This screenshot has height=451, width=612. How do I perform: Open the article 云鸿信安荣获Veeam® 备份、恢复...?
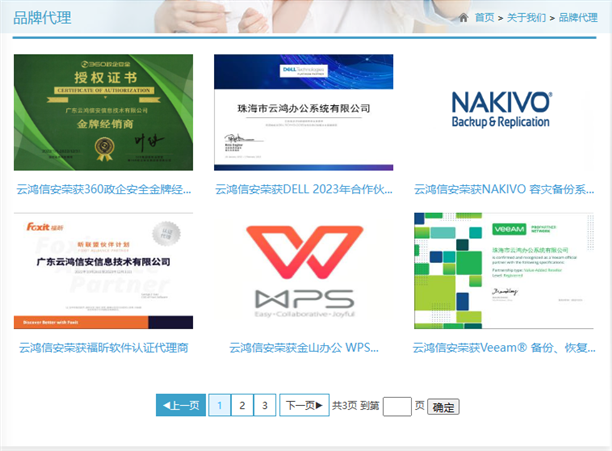click(x=504, y=348)
